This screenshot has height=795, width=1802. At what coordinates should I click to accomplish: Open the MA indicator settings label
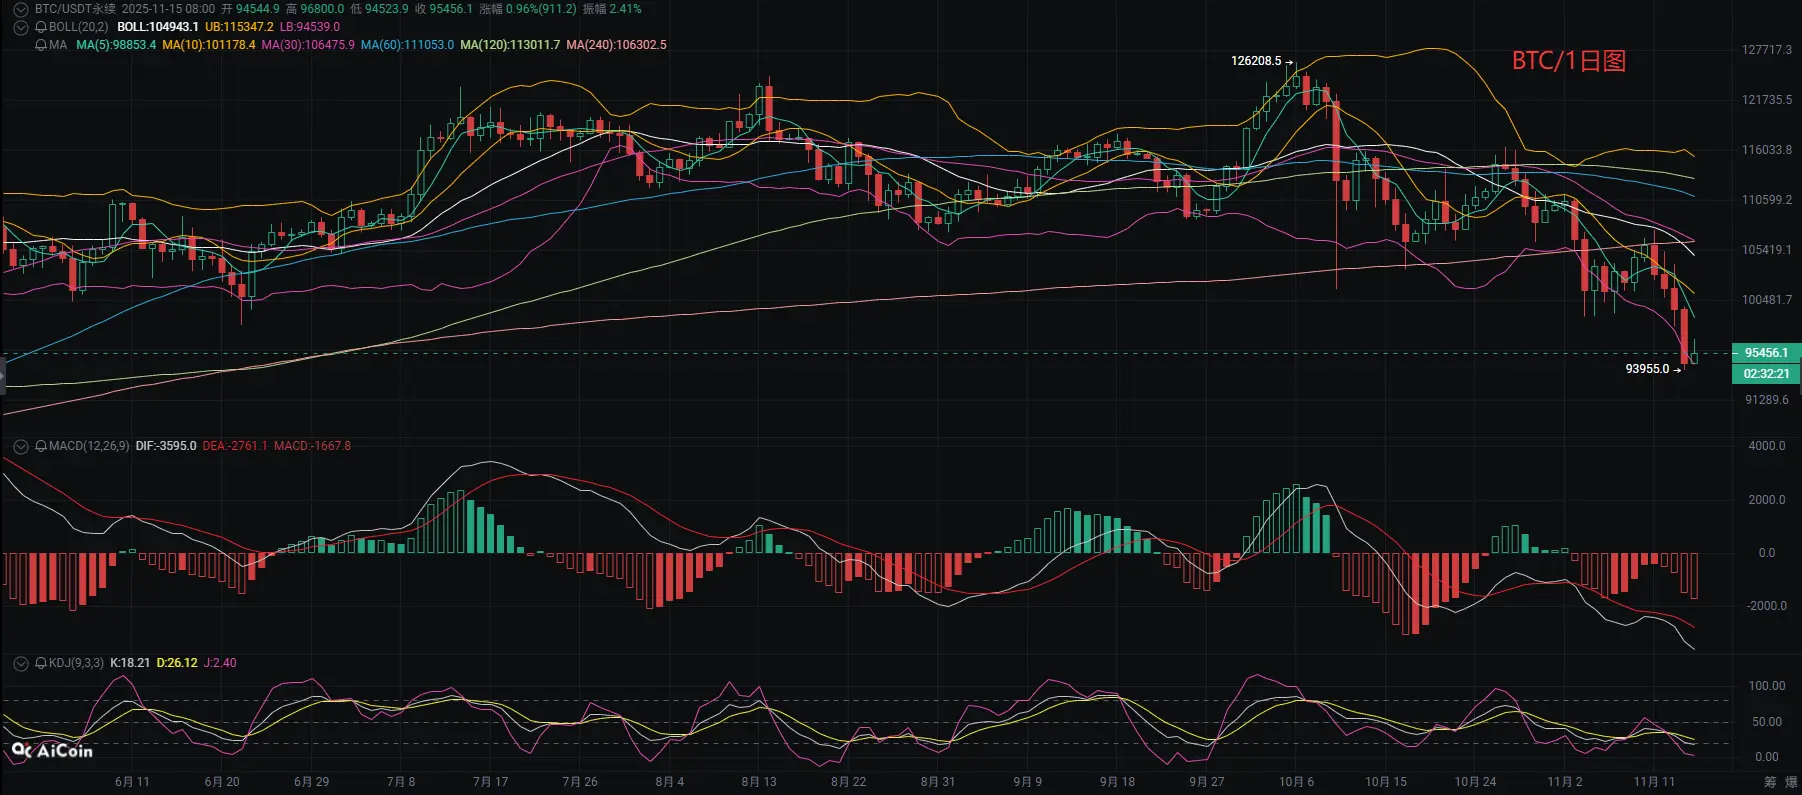58,45
